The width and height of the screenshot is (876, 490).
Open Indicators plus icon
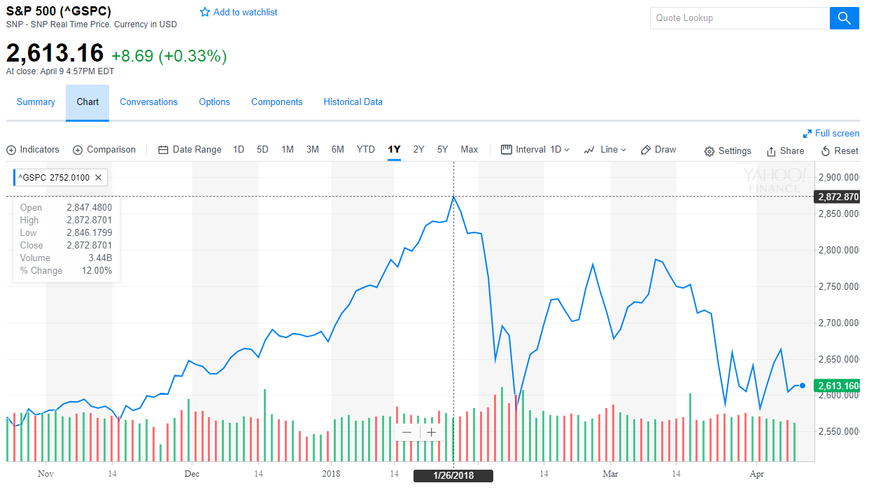click(12, 150)
